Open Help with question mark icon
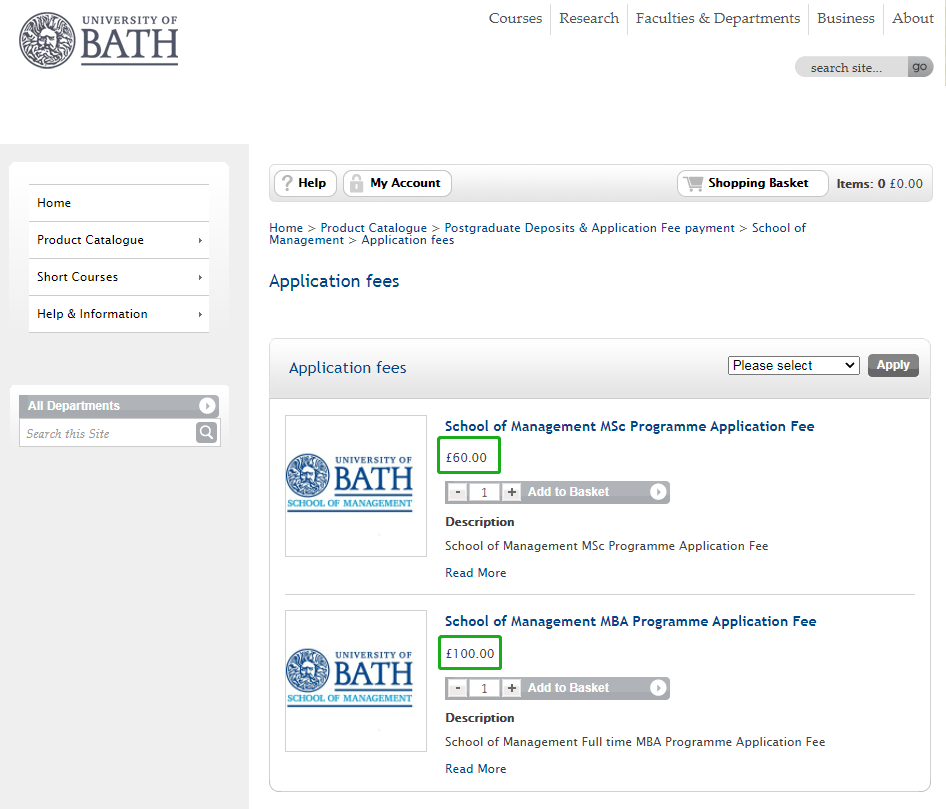The width and height of the screenshot is (946, 809). [x=305, y=183]
